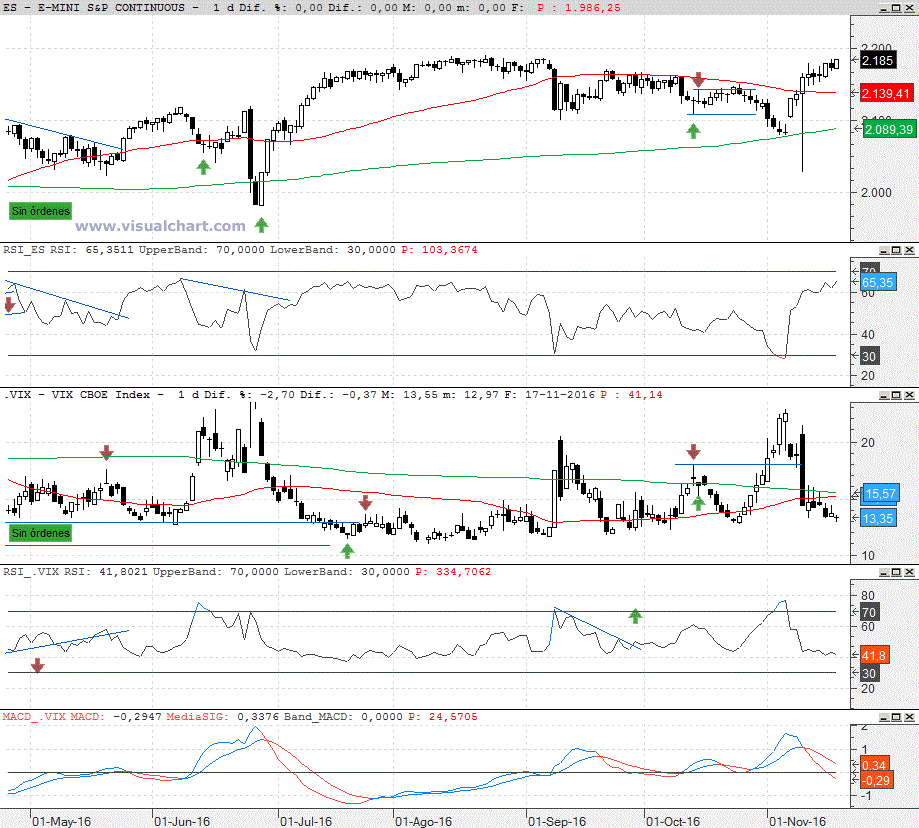Close the MACD_.VIX indicator panel
Viewport: 919px width, 828px height.
click(909, 717)
